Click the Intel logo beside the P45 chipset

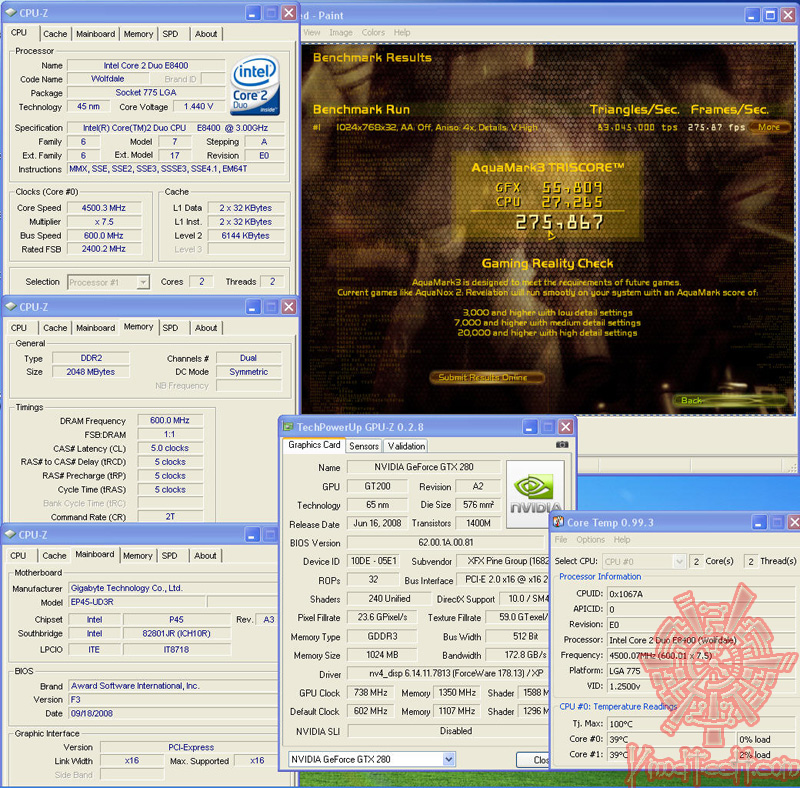(95, 619)
